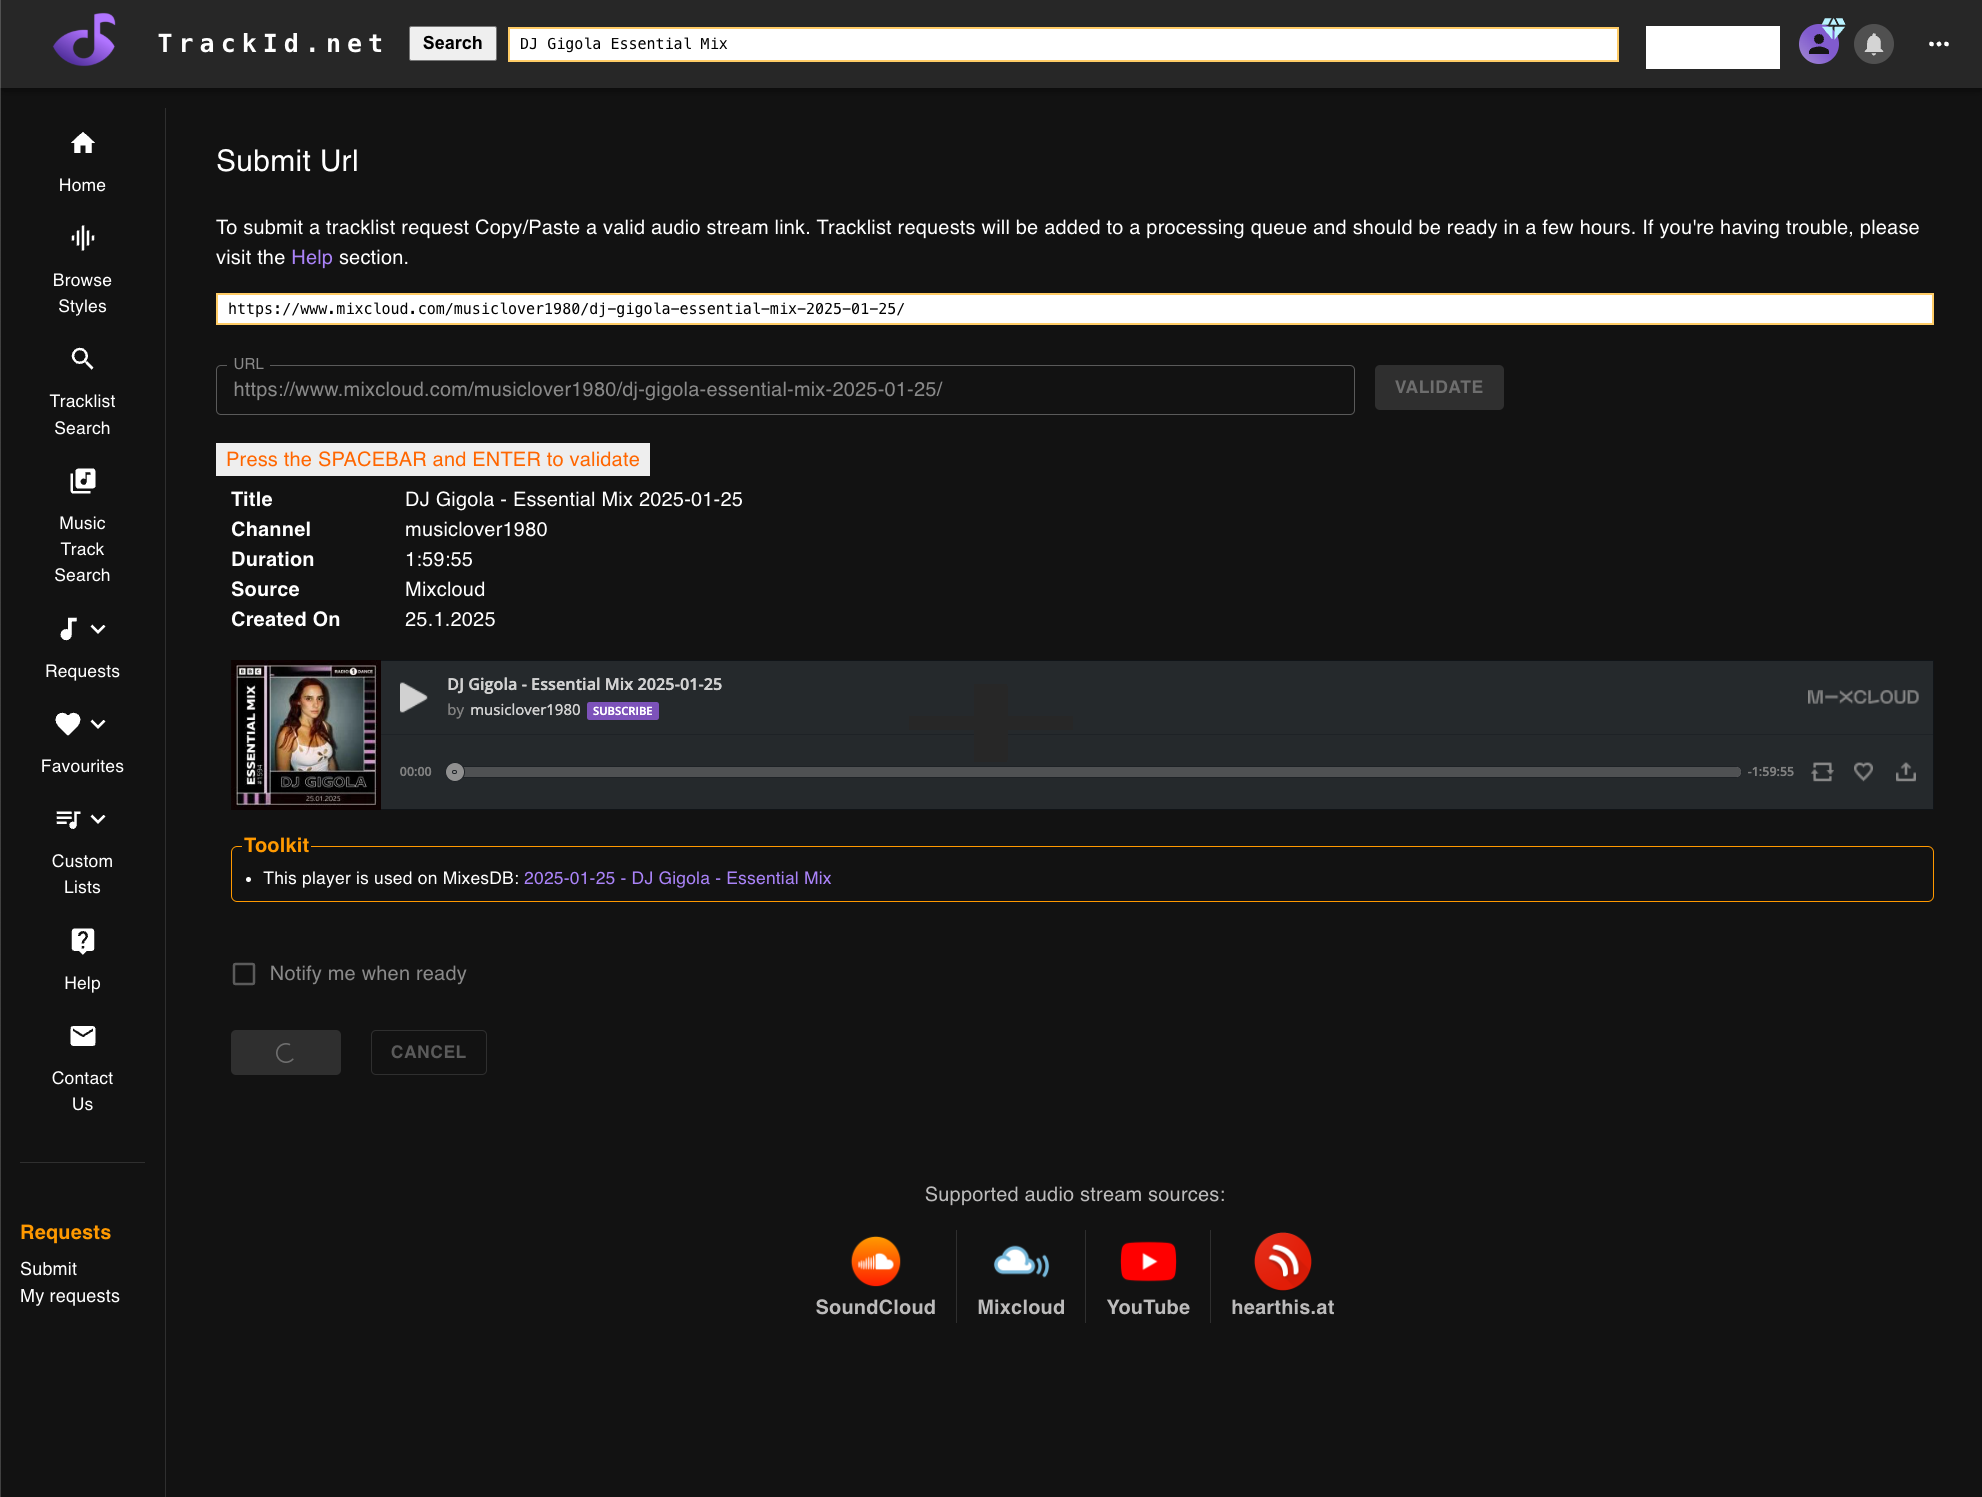Click the mix title in the player
Screen dimensions: 1982x1497
[x=584, y=684]
